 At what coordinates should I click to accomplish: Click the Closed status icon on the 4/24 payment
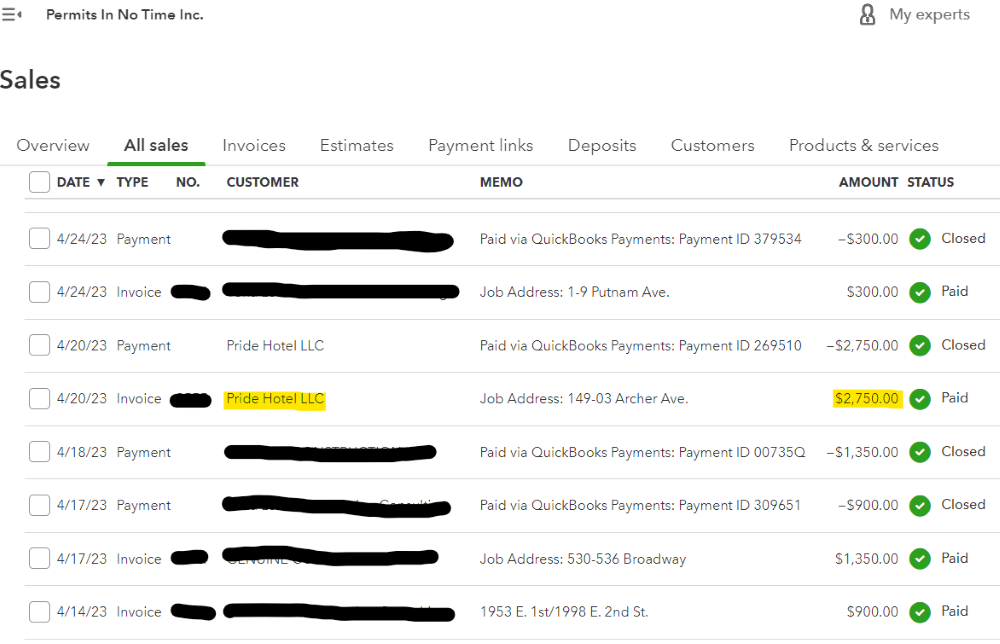click(920, 238)
